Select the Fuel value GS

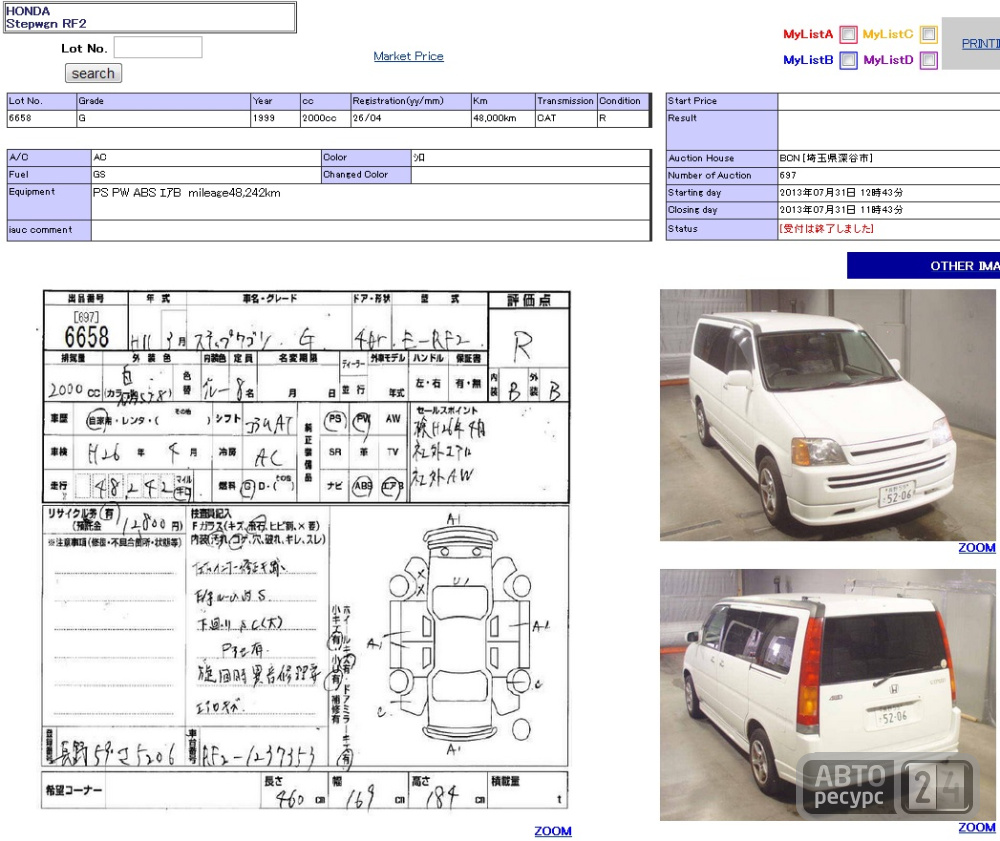pos(99,174)
